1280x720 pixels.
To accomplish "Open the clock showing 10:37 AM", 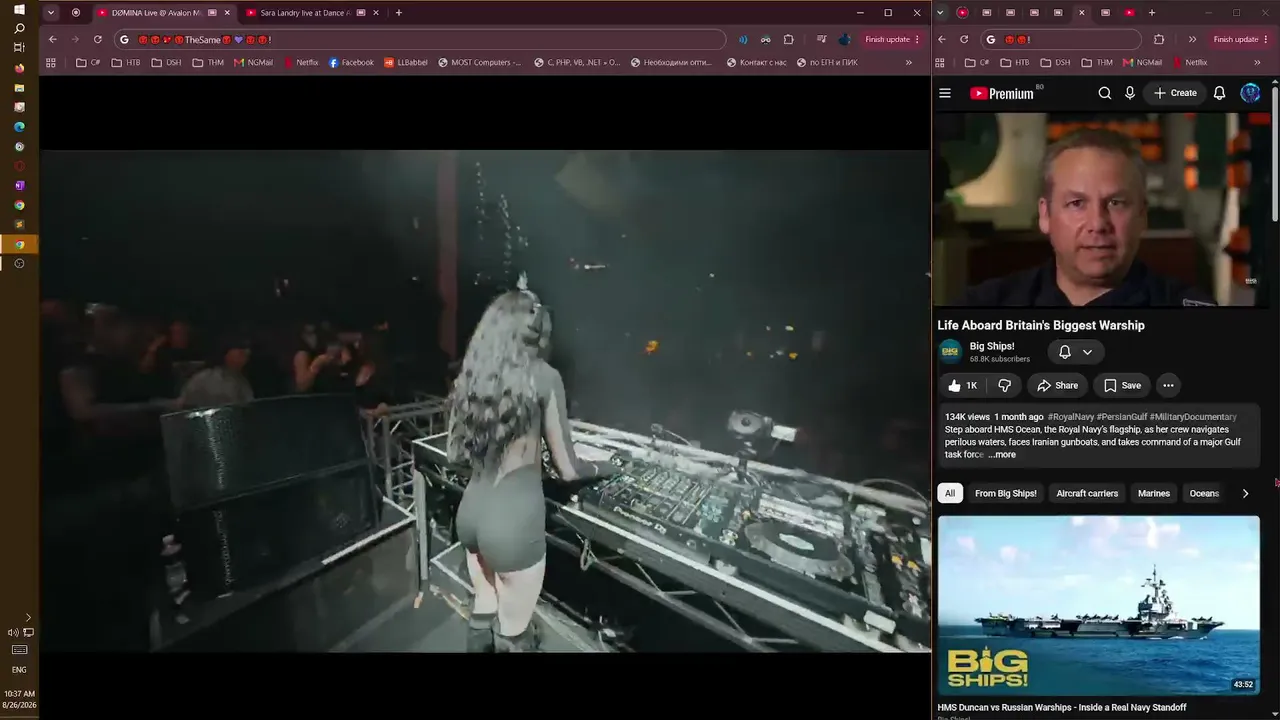I will (x=19, y=693).
